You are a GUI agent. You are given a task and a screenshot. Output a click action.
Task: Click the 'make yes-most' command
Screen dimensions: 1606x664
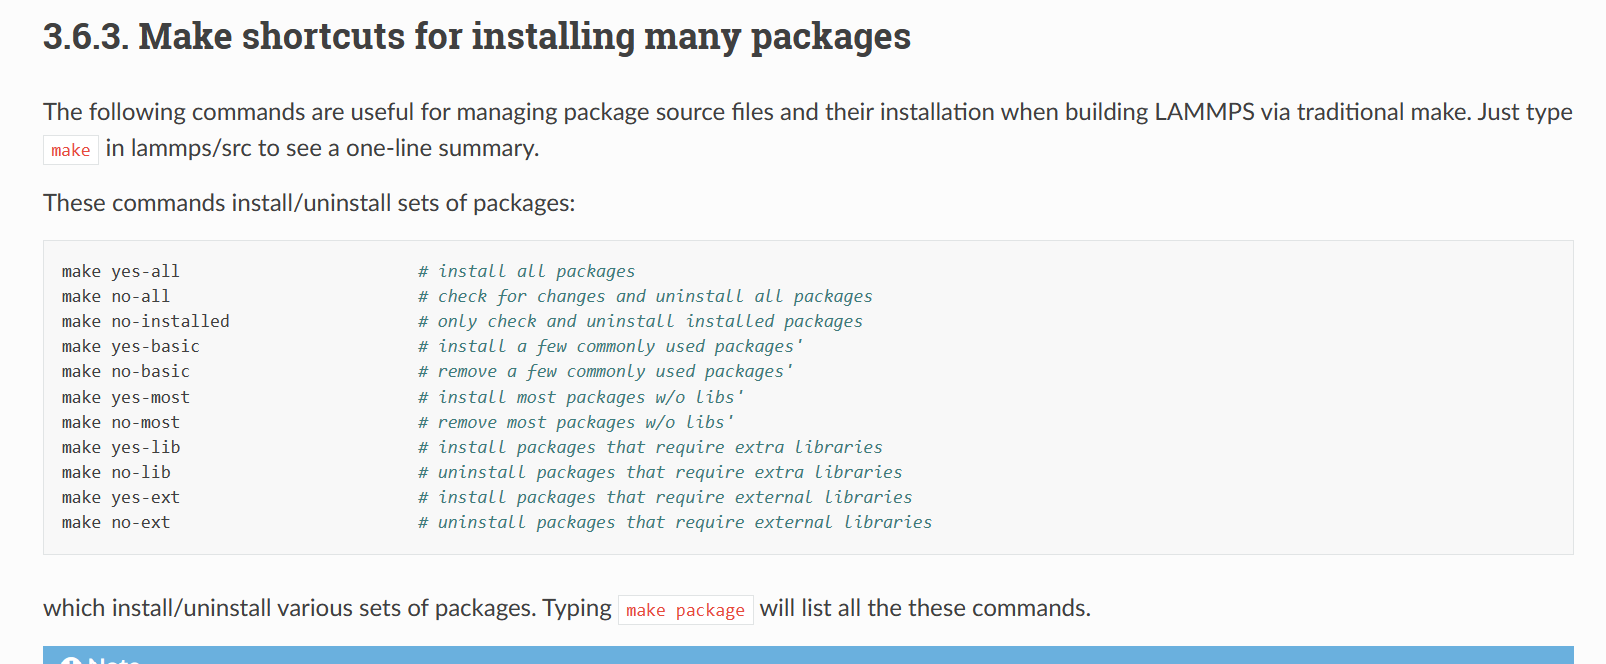[126, 397]
